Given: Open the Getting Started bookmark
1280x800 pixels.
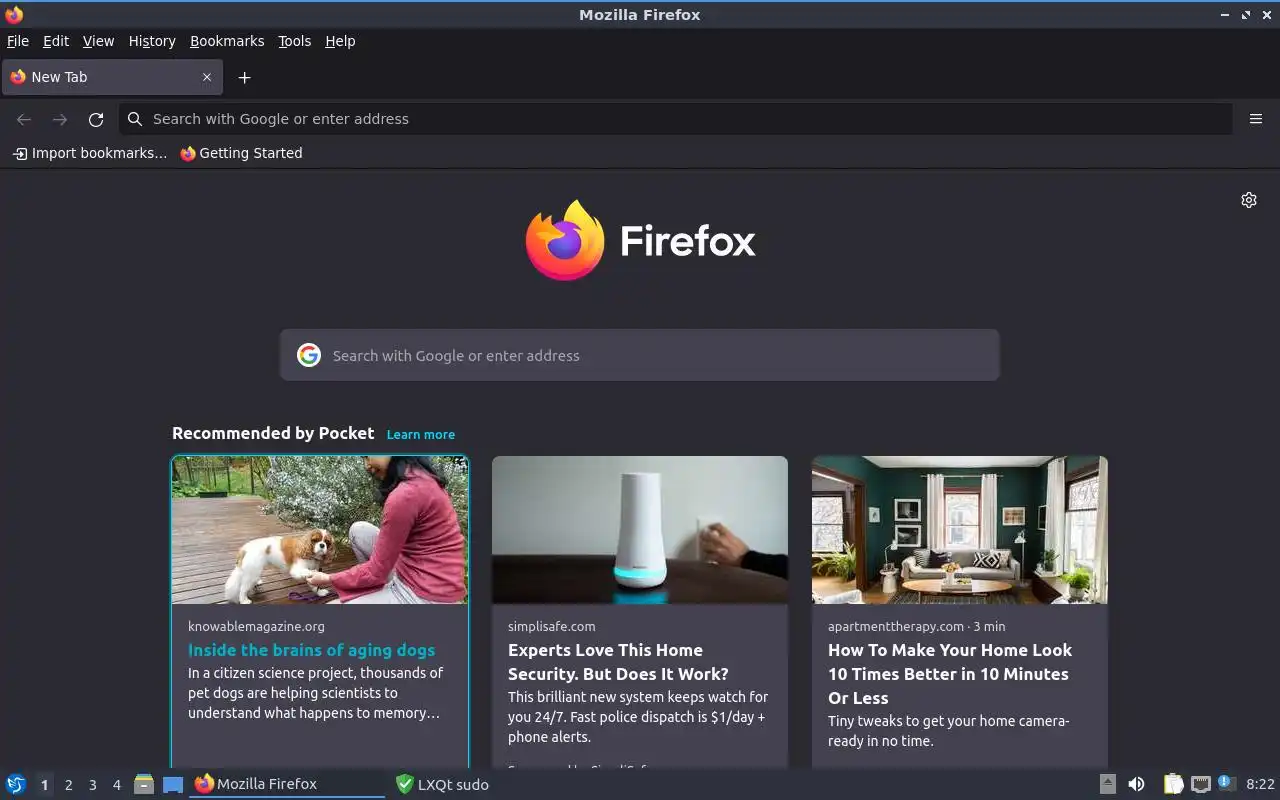Looking at the screenshot, I should point(241,153).
